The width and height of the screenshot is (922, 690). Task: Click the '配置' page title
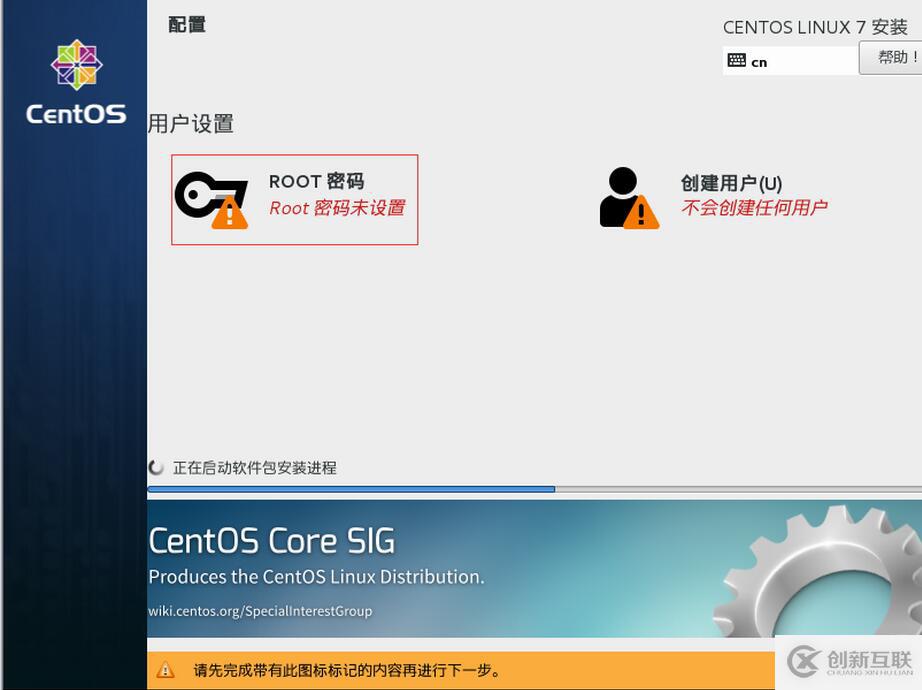[187, 25]
